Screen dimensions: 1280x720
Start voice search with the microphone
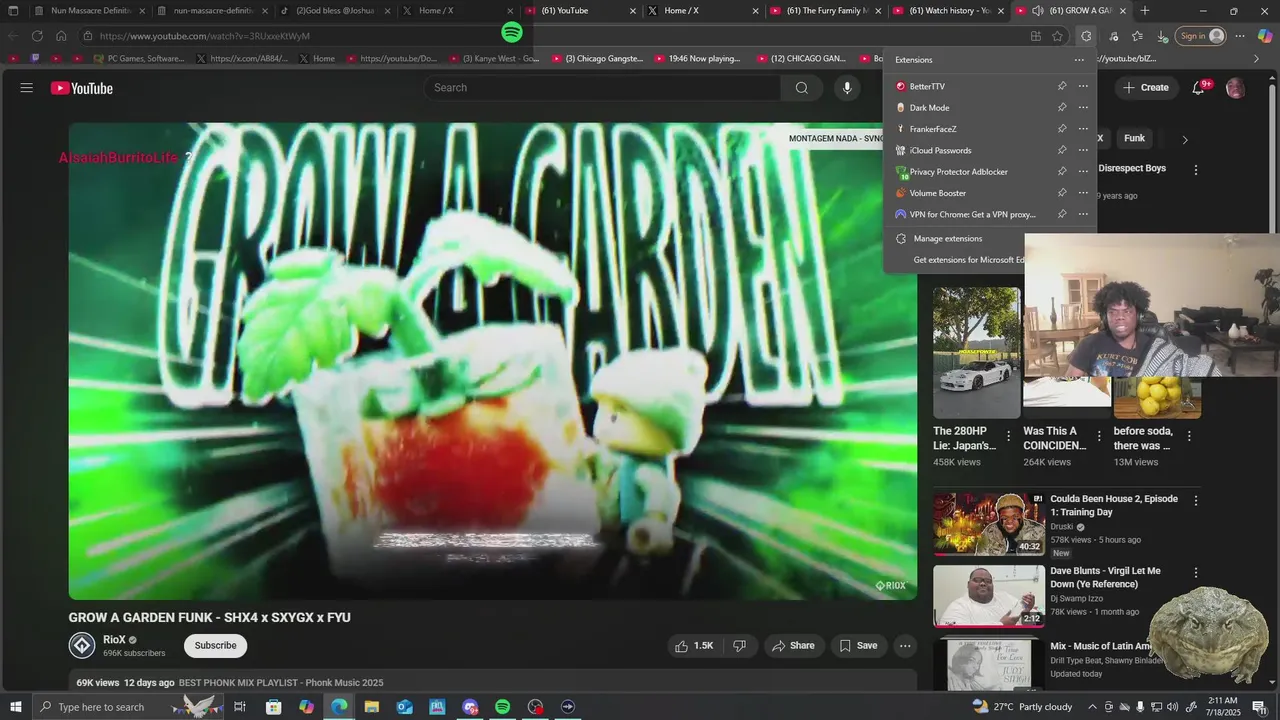[x=847, y=88]
